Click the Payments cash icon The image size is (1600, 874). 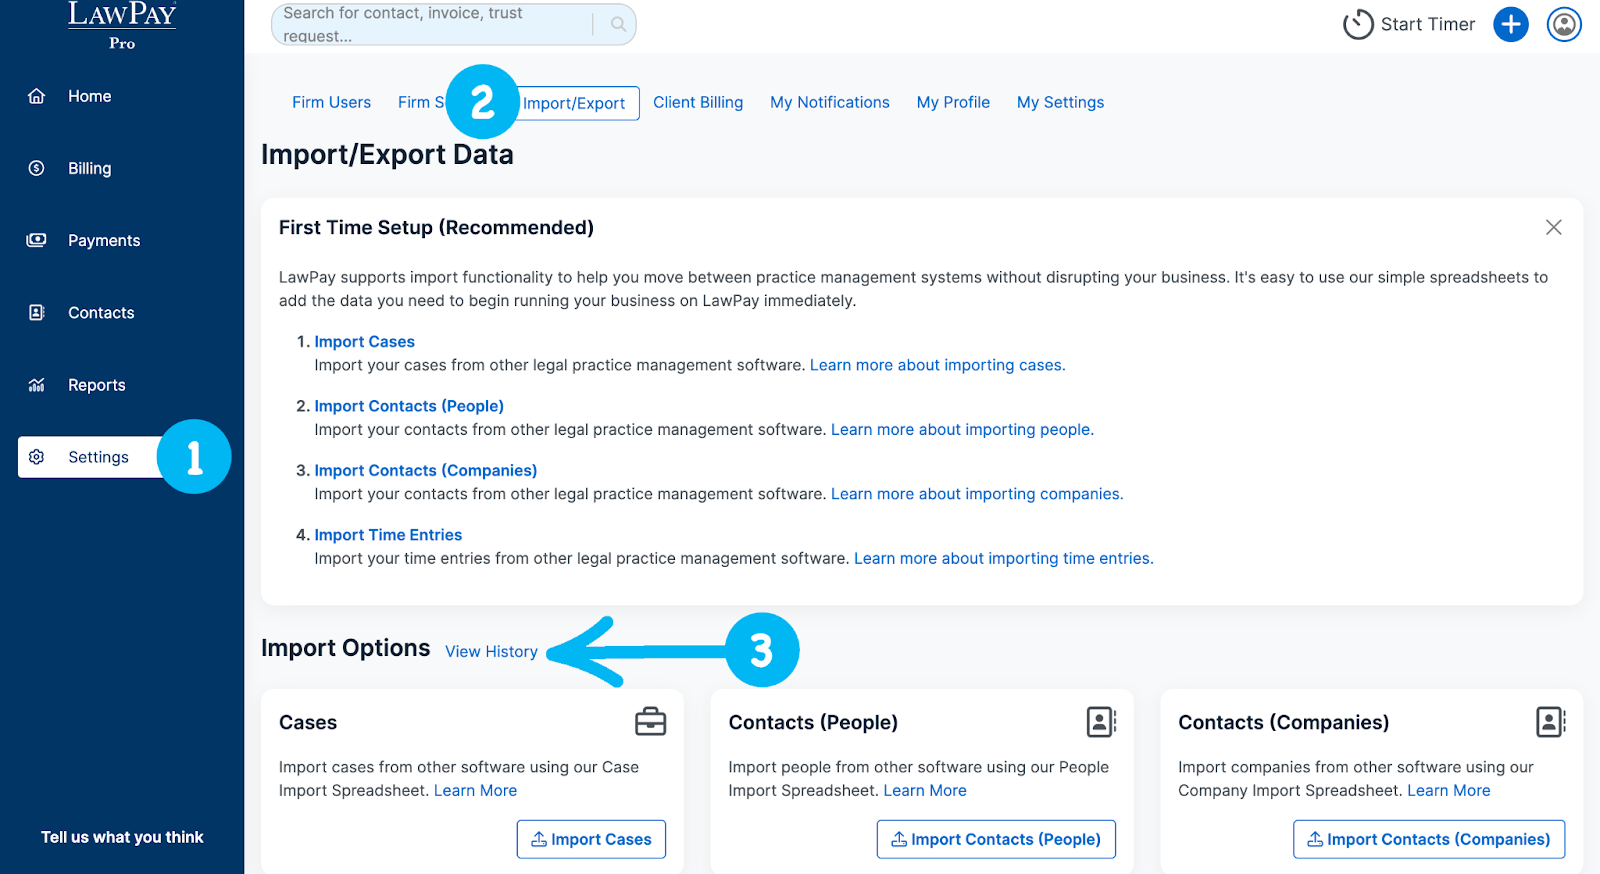37,240
